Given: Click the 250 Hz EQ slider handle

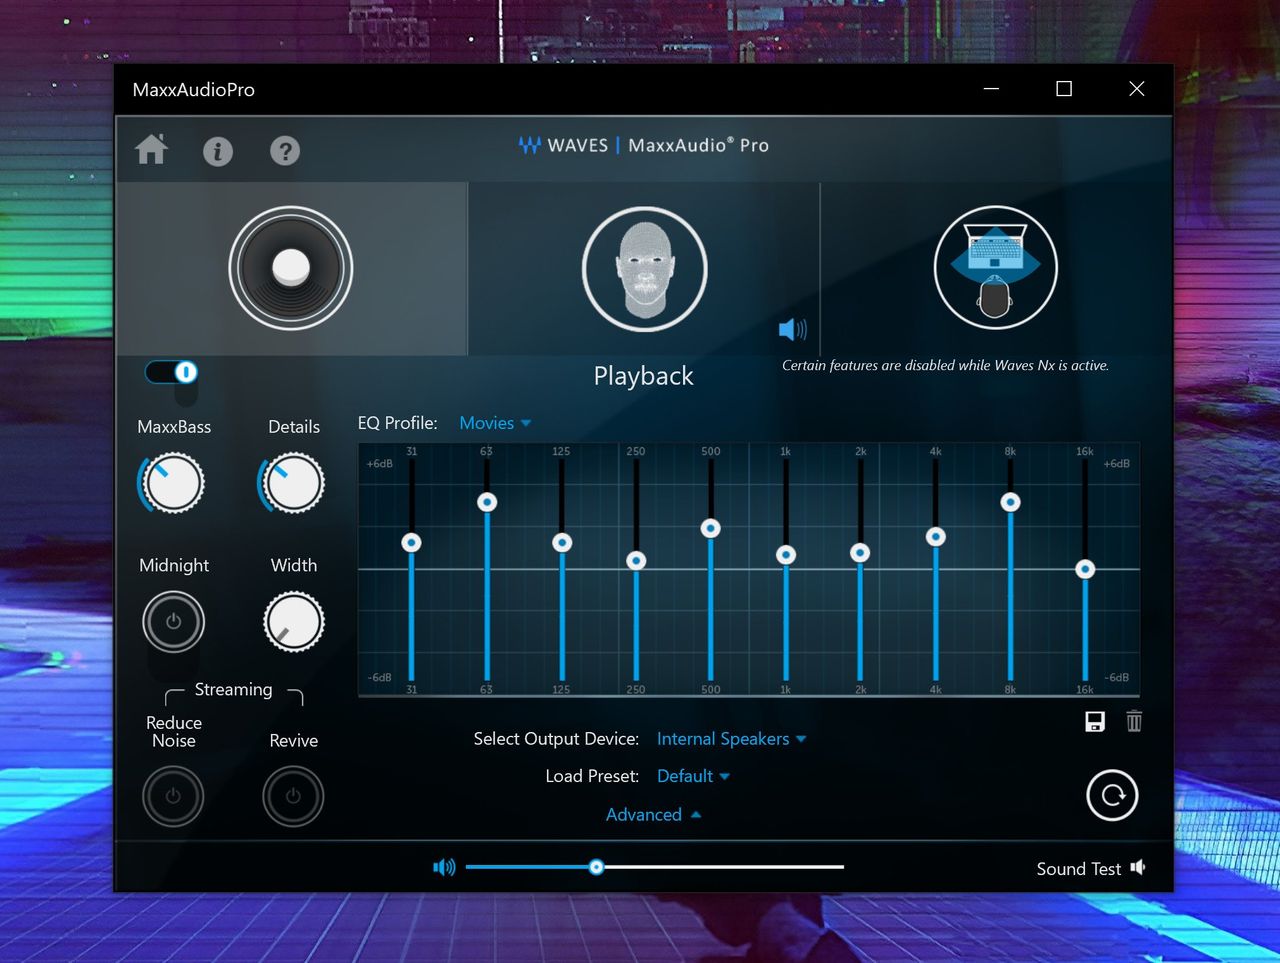Looking at the screenshot, I should pyautogui.click(x=636, y=561).
